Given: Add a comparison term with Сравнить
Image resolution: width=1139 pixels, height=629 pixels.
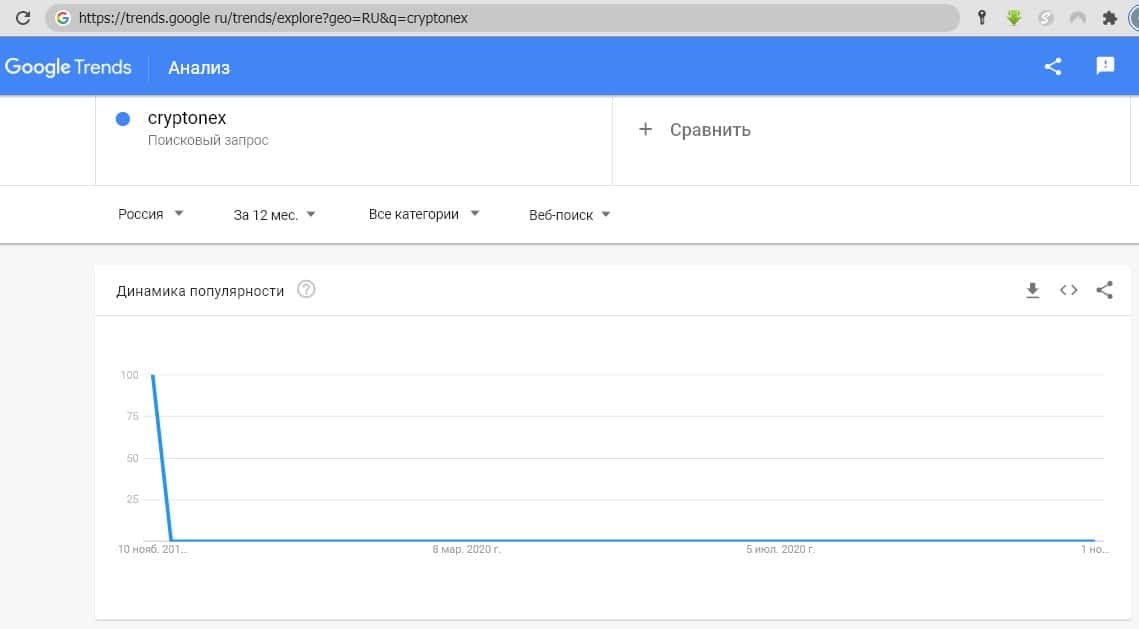Looking at the screenshot, I should click(695, 130).
